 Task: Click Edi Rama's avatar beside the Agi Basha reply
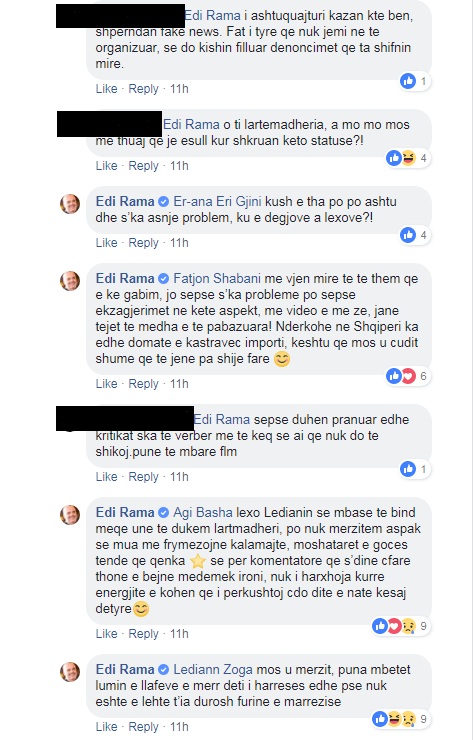click(x=70, y=515)
